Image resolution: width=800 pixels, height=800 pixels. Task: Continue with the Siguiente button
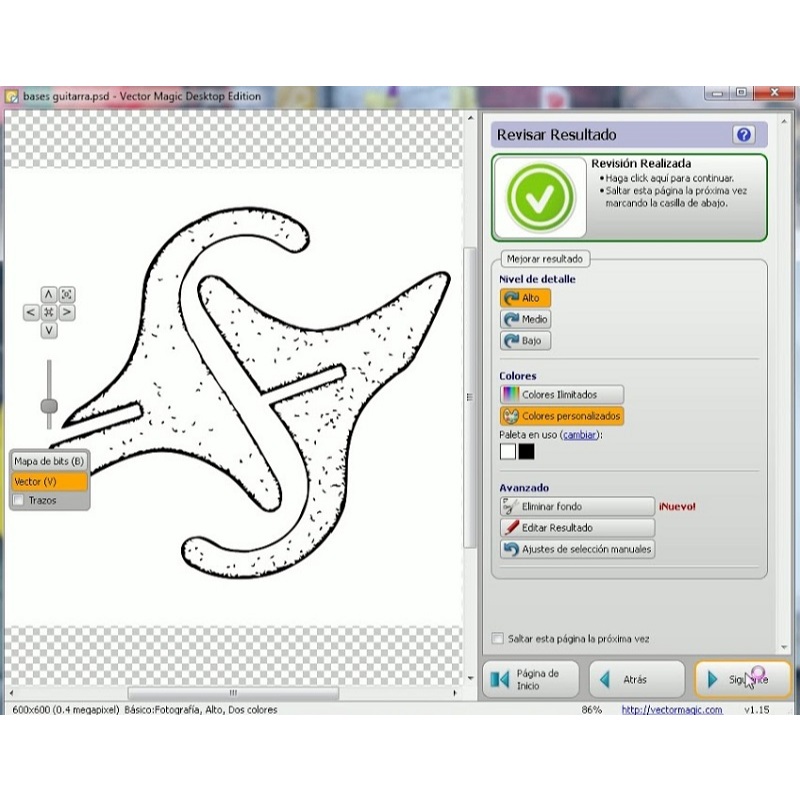[742, 680]
